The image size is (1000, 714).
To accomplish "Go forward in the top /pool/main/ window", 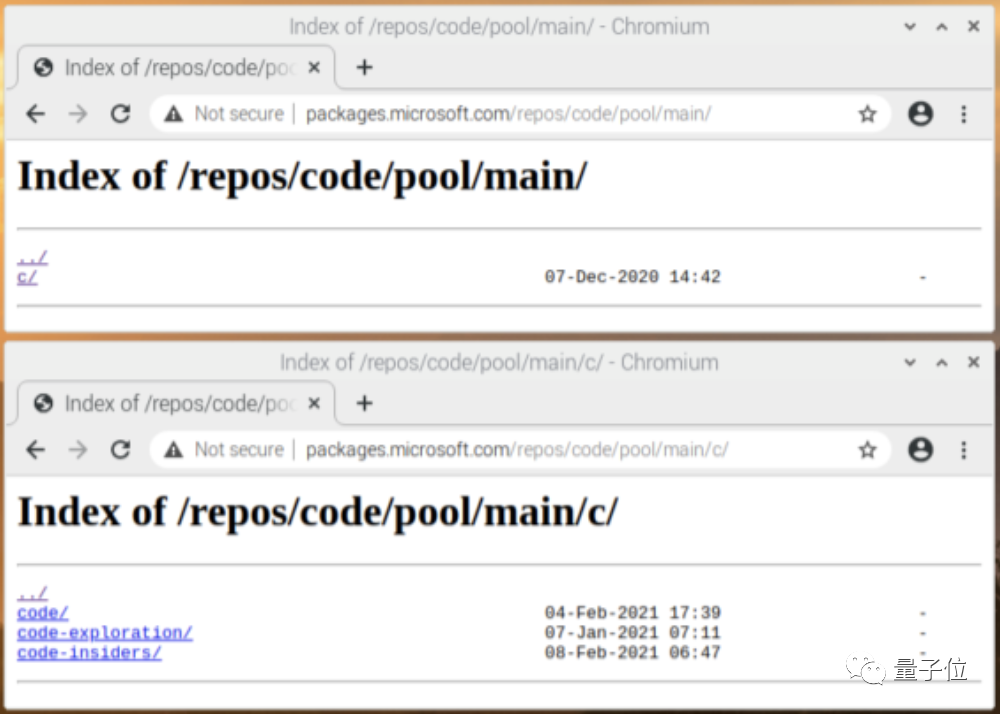I will (x=78, y=114).
